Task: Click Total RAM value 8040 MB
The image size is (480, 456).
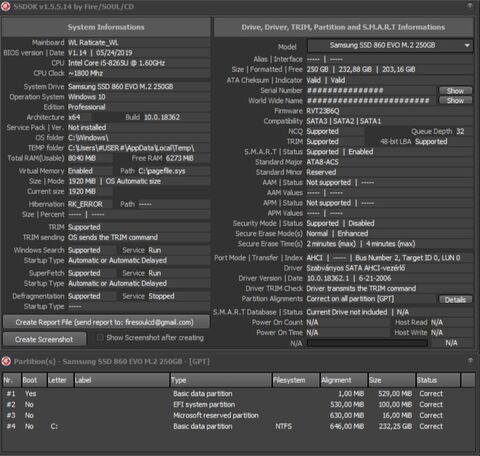Action: point(82,158)
